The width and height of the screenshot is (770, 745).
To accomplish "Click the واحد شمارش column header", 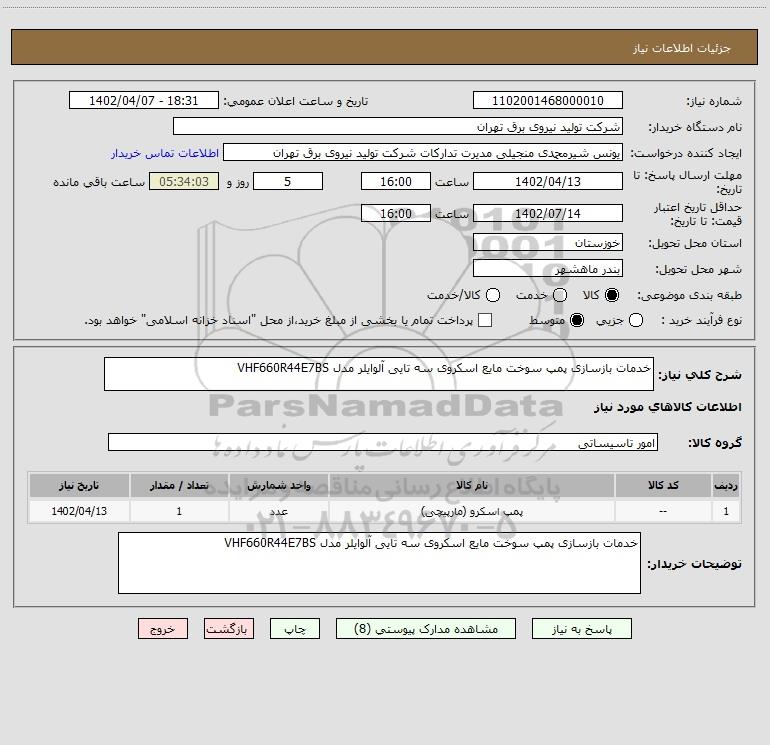I will 278,485.
